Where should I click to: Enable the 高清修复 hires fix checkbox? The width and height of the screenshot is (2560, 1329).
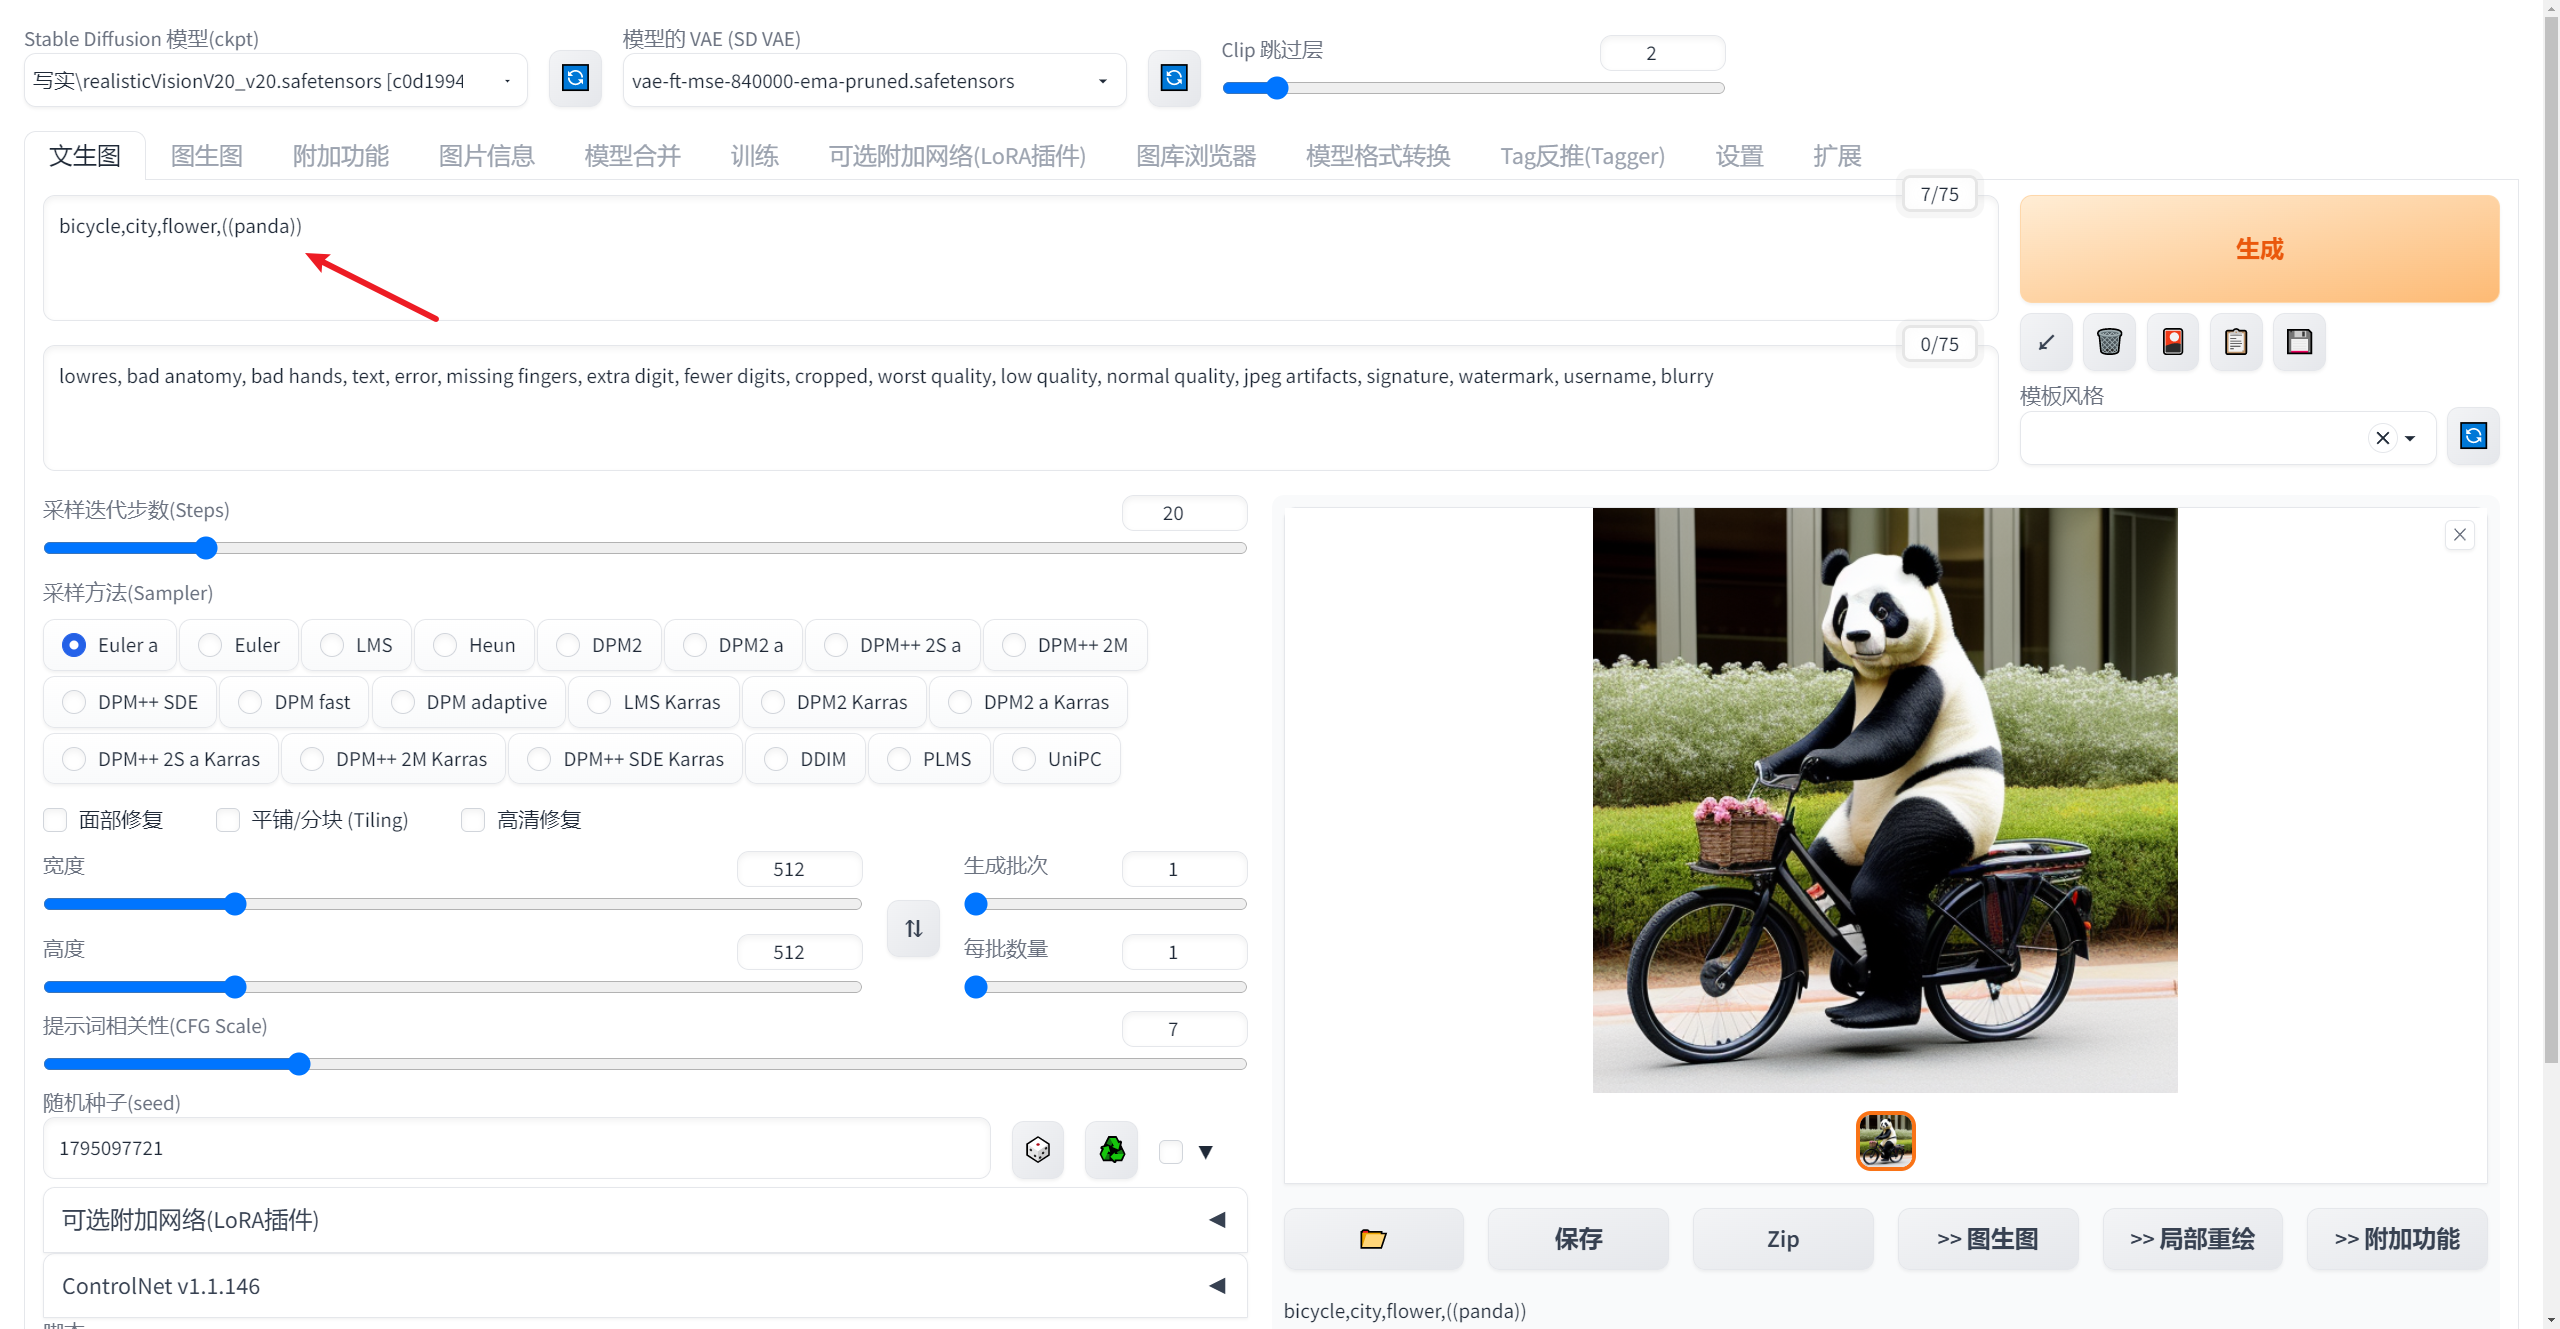tap(473, 820)
